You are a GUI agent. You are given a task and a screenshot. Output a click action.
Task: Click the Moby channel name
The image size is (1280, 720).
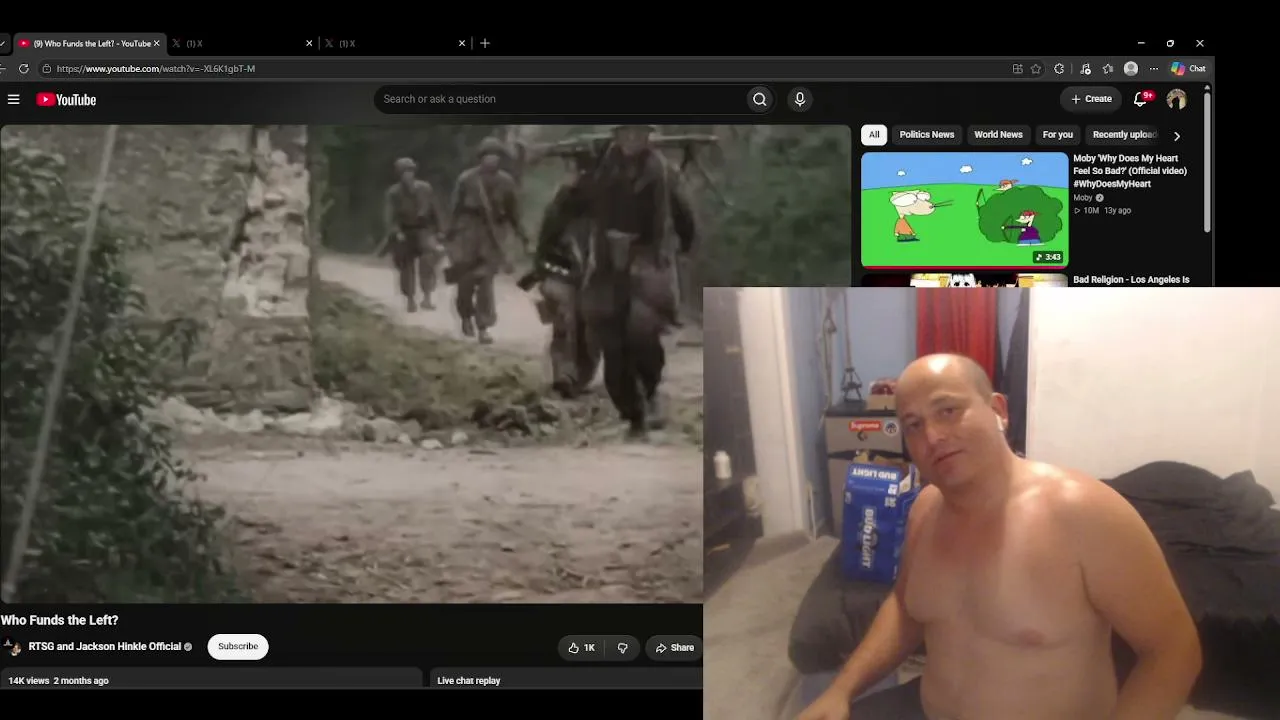[x=1083, y=198]
